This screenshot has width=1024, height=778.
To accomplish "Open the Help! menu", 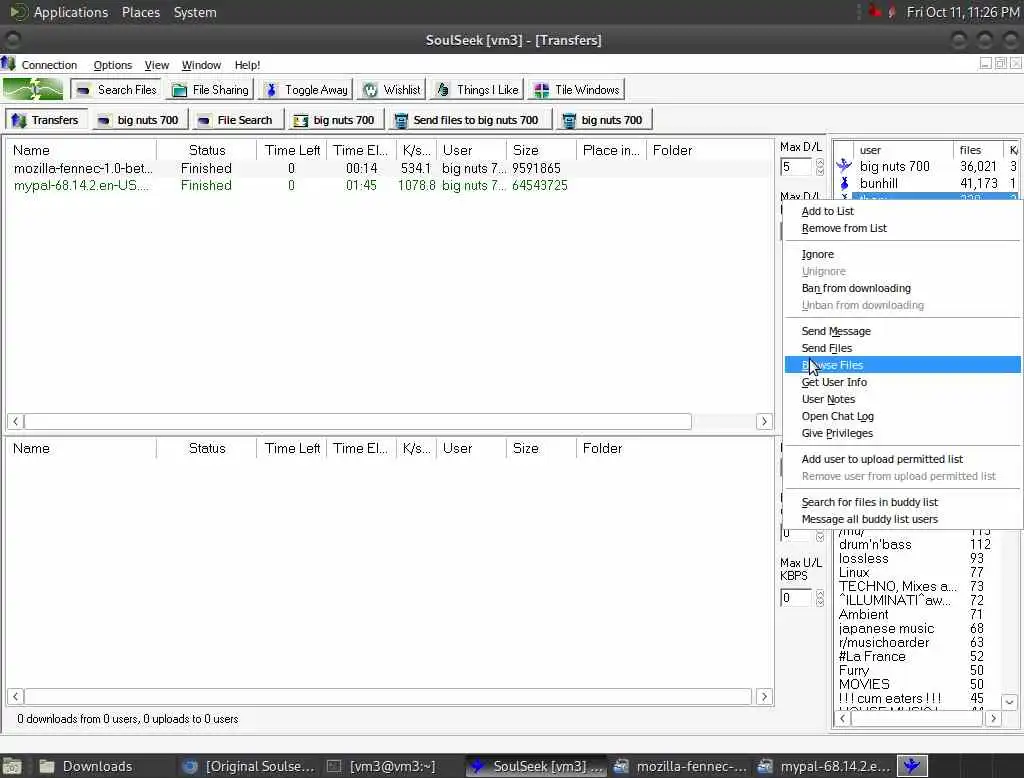I will click(248, 65).
